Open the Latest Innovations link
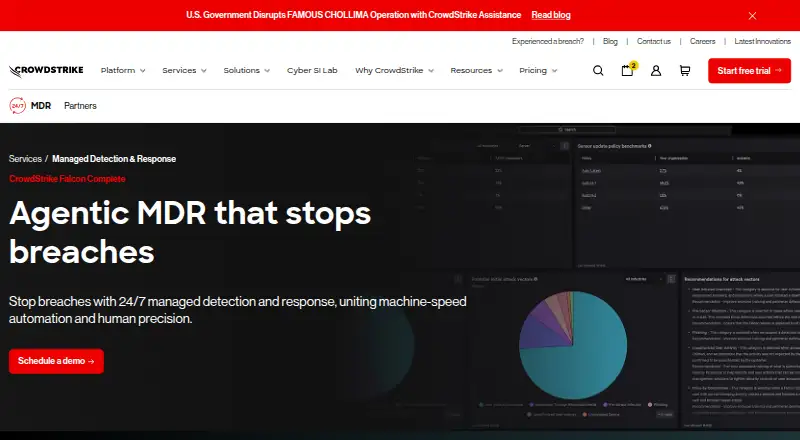 762,41
